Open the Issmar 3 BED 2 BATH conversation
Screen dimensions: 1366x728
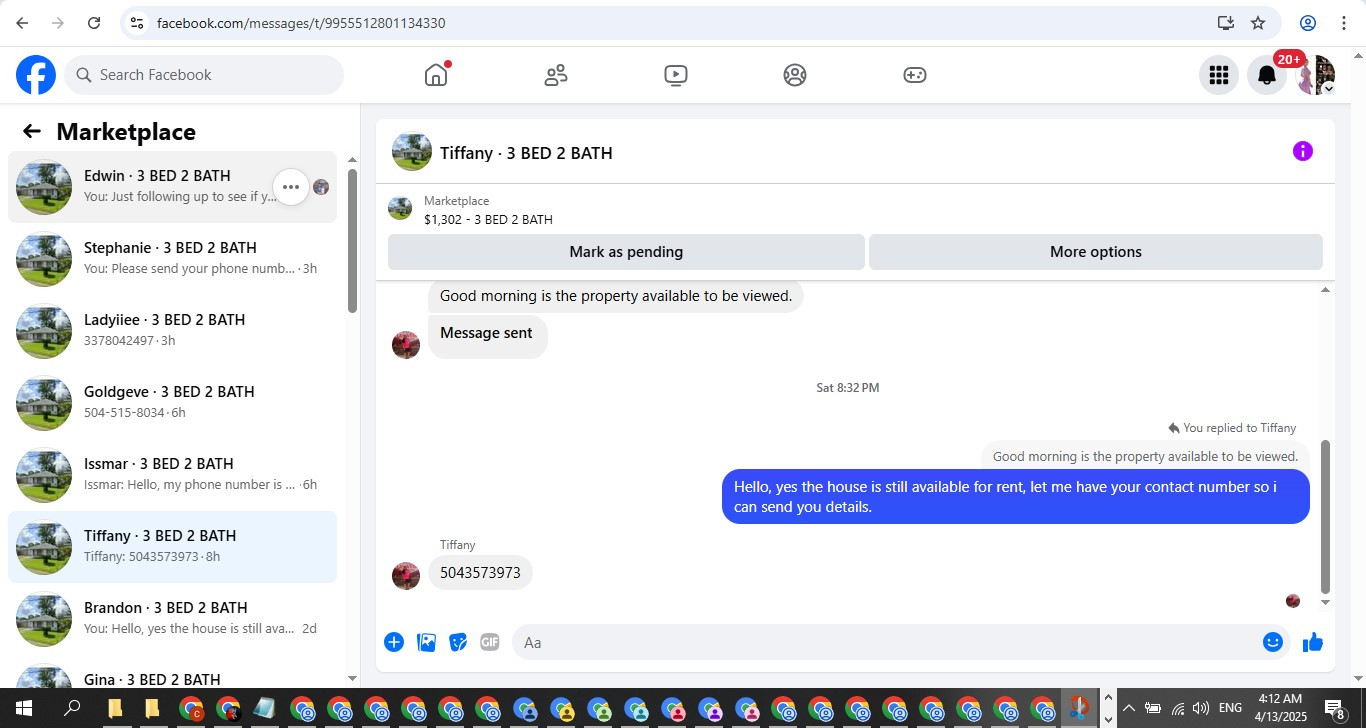172,475
